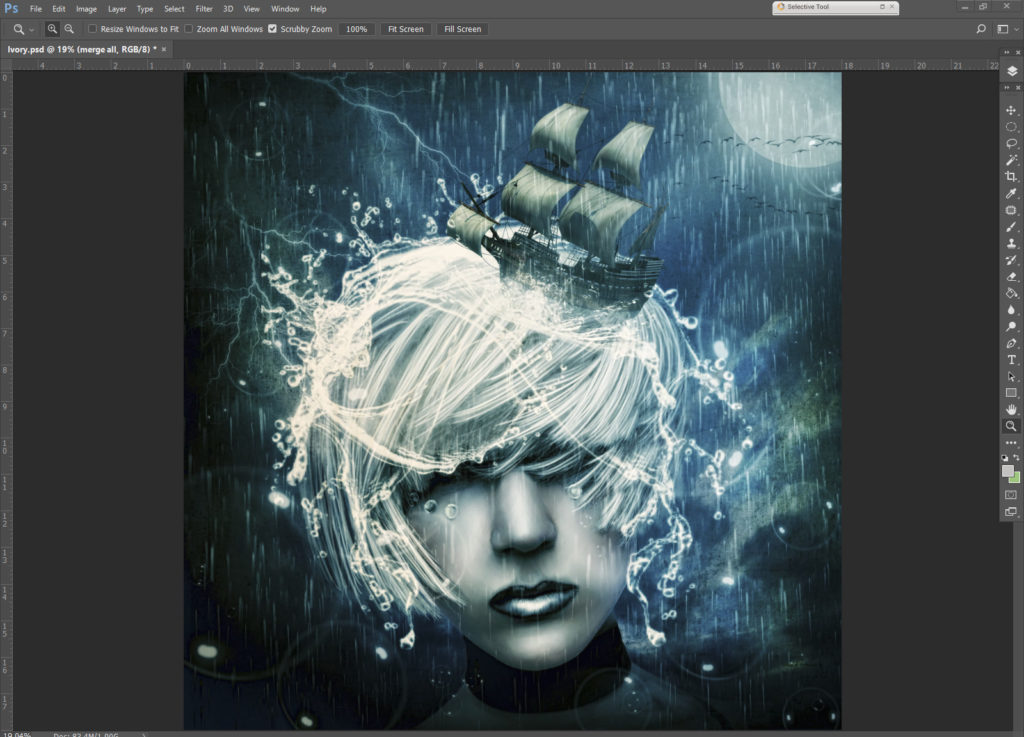Choose the Eraser tool
The image size is (1024, 737).
pyautogui.click(x=1011, y=277)
